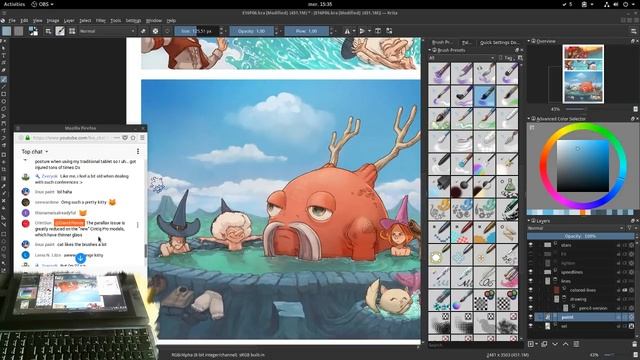Open the gradient fill chooser icon

7,31
